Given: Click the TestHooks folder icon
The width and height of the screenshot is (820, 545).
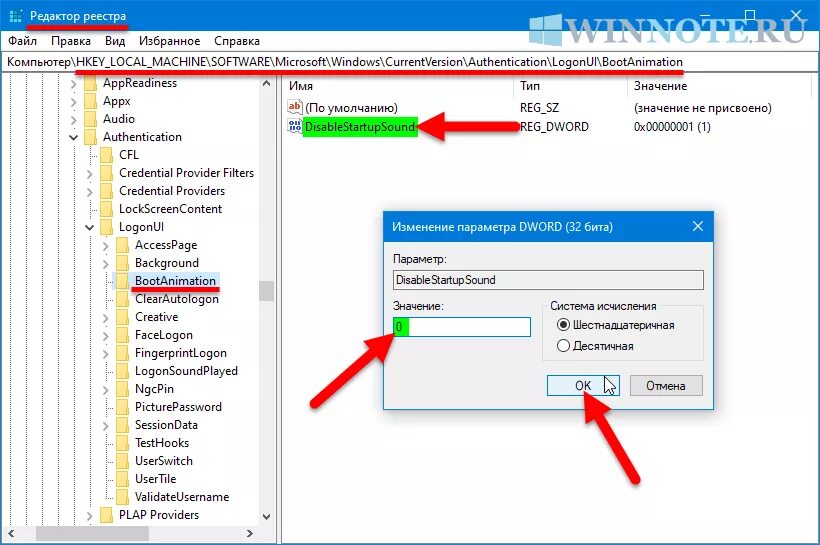Looking at the screenshot, I should (x=122, y=443).
